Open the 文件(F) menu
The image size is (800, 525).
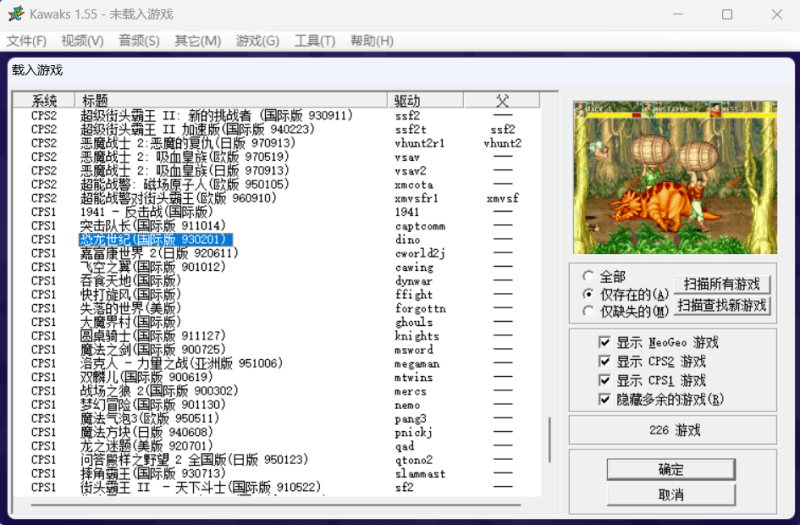(x=26, y=41)
